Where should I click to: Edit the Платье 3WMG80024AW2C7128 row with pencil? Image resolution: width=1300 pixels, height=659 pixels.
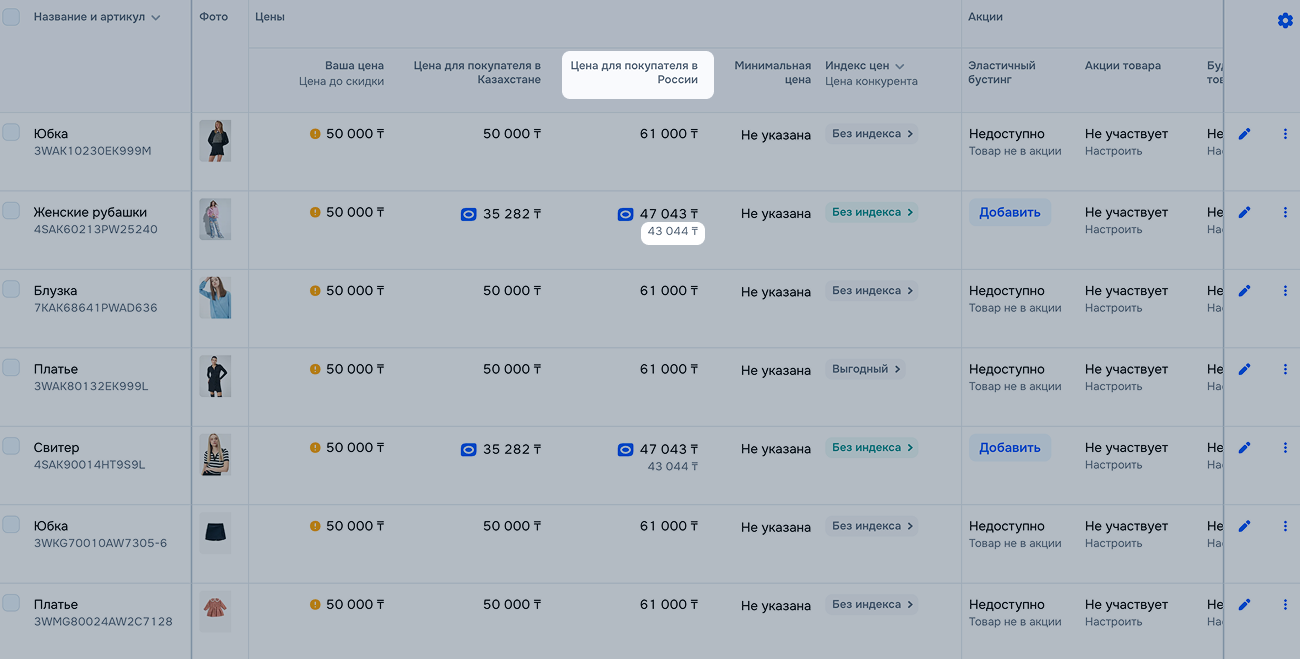pos(1244,605)
